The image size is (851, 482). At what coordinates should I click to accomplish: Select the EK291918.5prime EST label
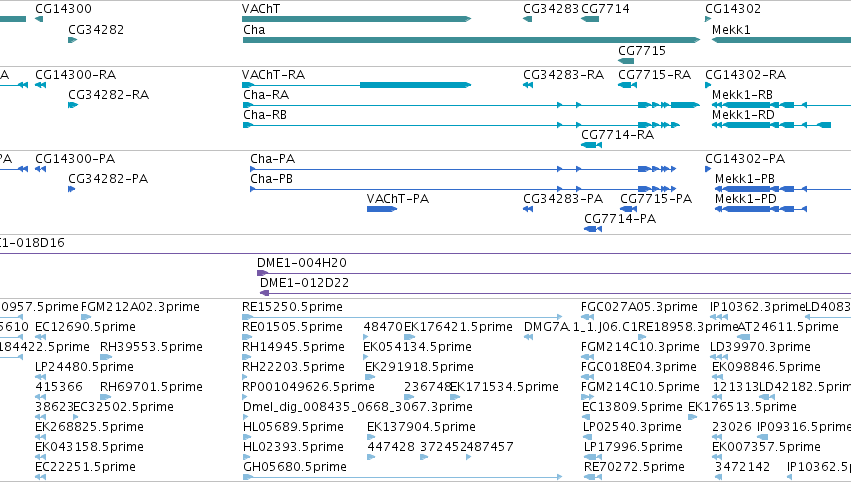(x=419, y=367)
